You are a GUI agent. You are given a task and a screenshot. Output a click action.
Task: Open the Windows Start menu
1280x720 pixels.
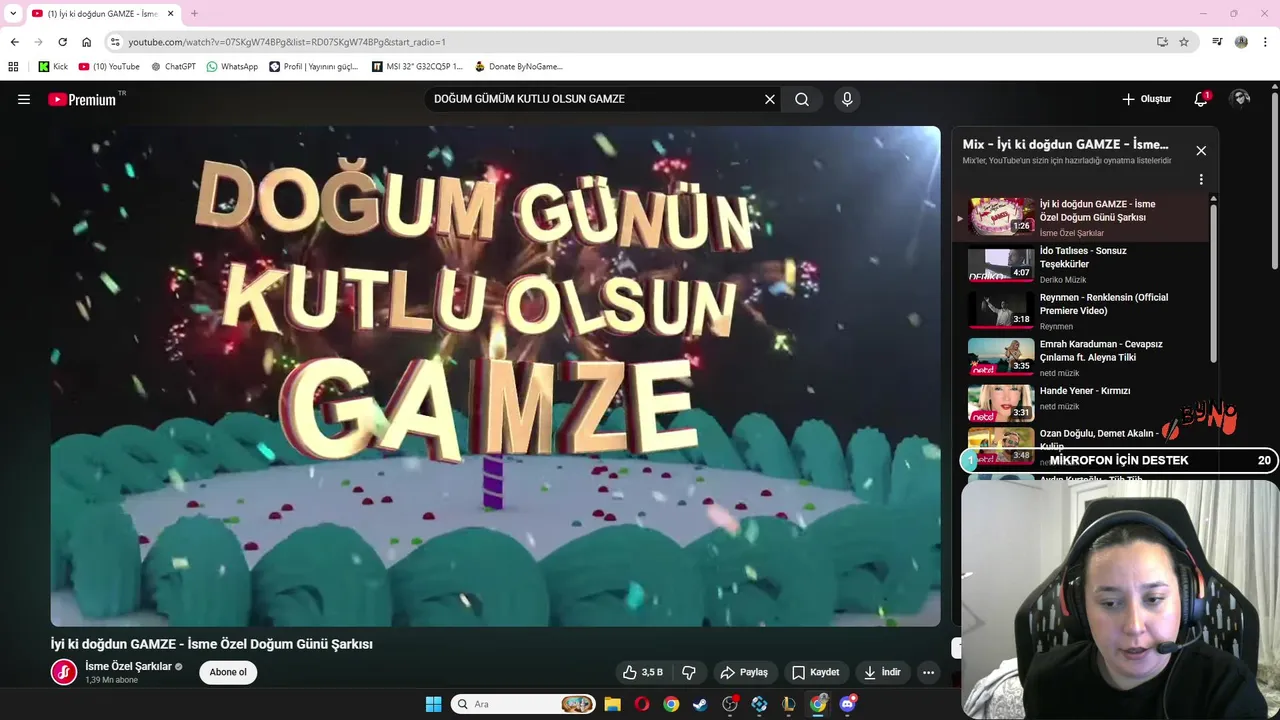(433, 704)
